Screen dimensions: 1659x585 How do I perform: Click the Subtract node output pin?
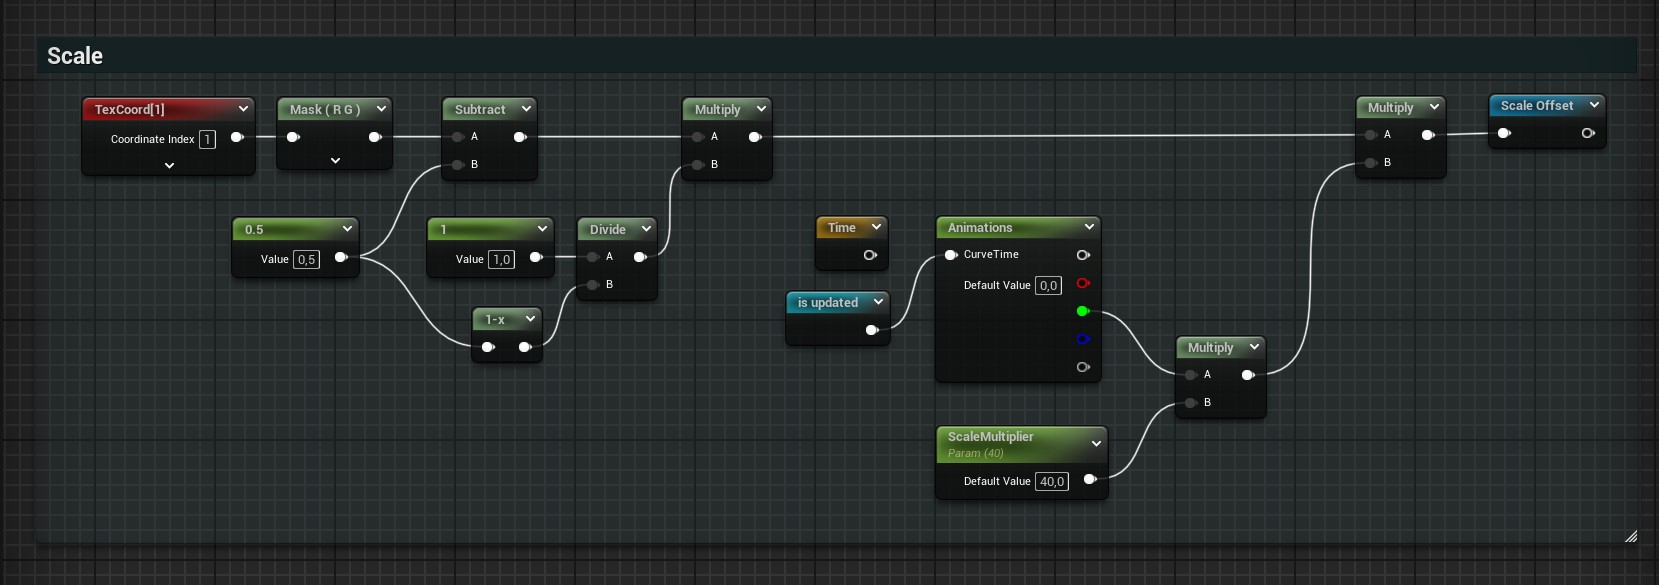coord(520,137)
